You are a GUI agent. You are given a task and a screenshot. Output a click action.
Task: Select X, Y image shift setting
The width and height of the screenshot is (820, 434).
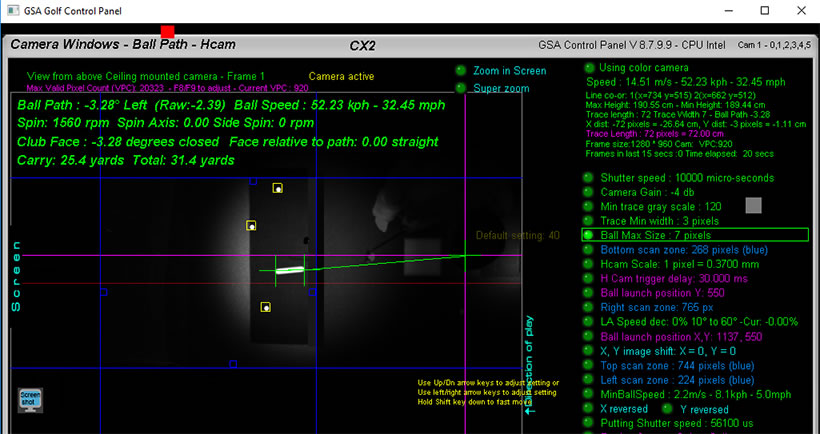tap(589, 351)
